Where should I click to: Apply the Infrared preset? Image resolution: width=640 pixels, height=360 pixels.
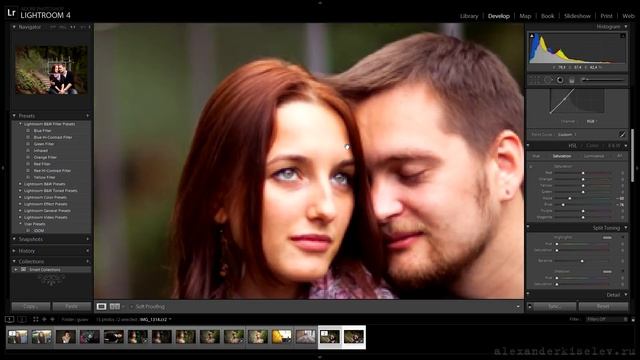tap(41, 151)
